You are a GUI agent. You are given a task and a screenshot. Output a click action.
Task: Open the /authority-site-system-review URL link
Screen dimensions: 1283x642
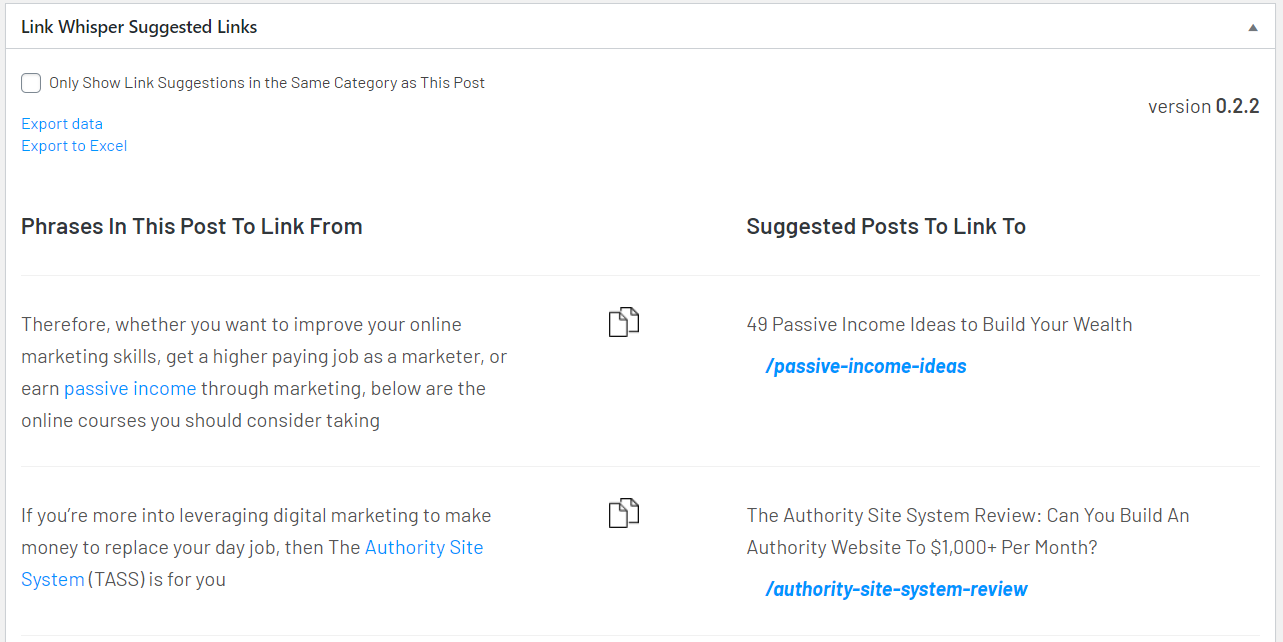point(896,589)
